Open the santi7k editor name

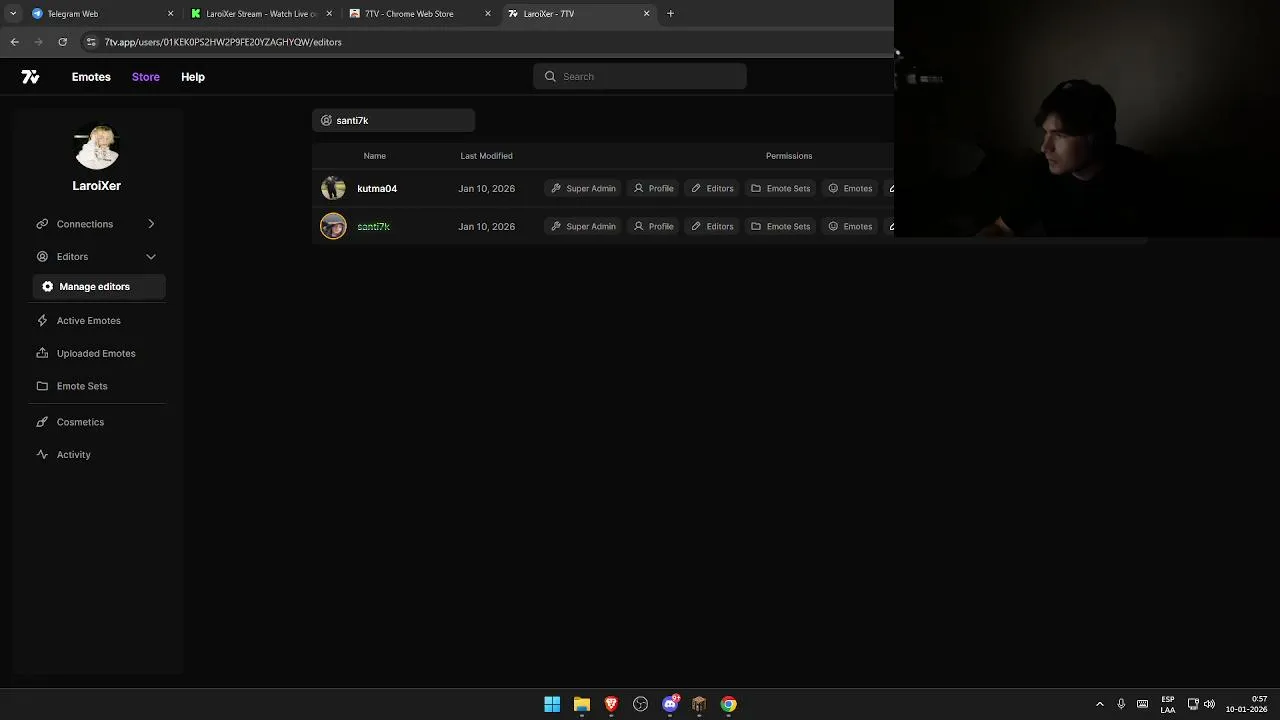click(373, 226)
